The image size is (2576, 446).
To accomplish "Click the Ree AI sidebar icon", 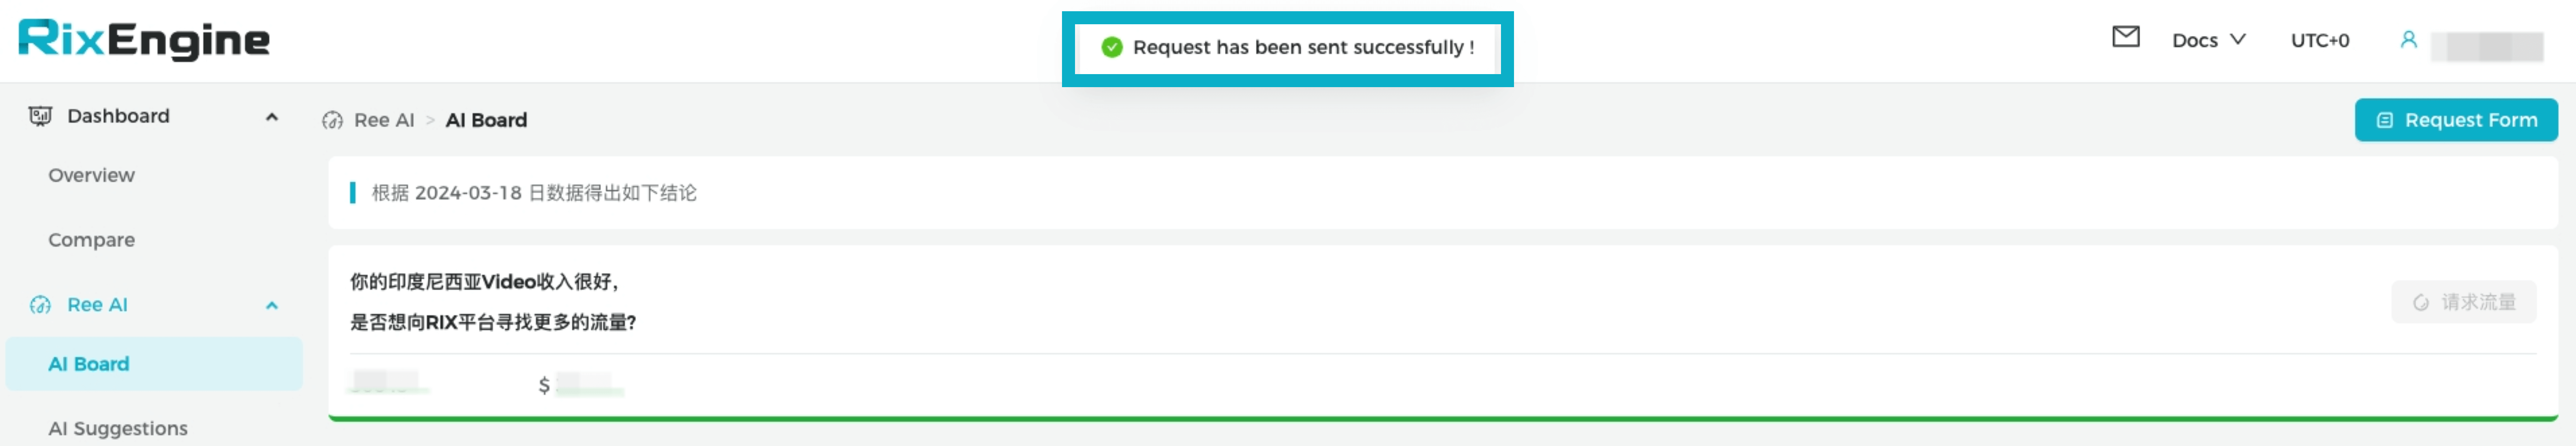I will pos(40,305).
